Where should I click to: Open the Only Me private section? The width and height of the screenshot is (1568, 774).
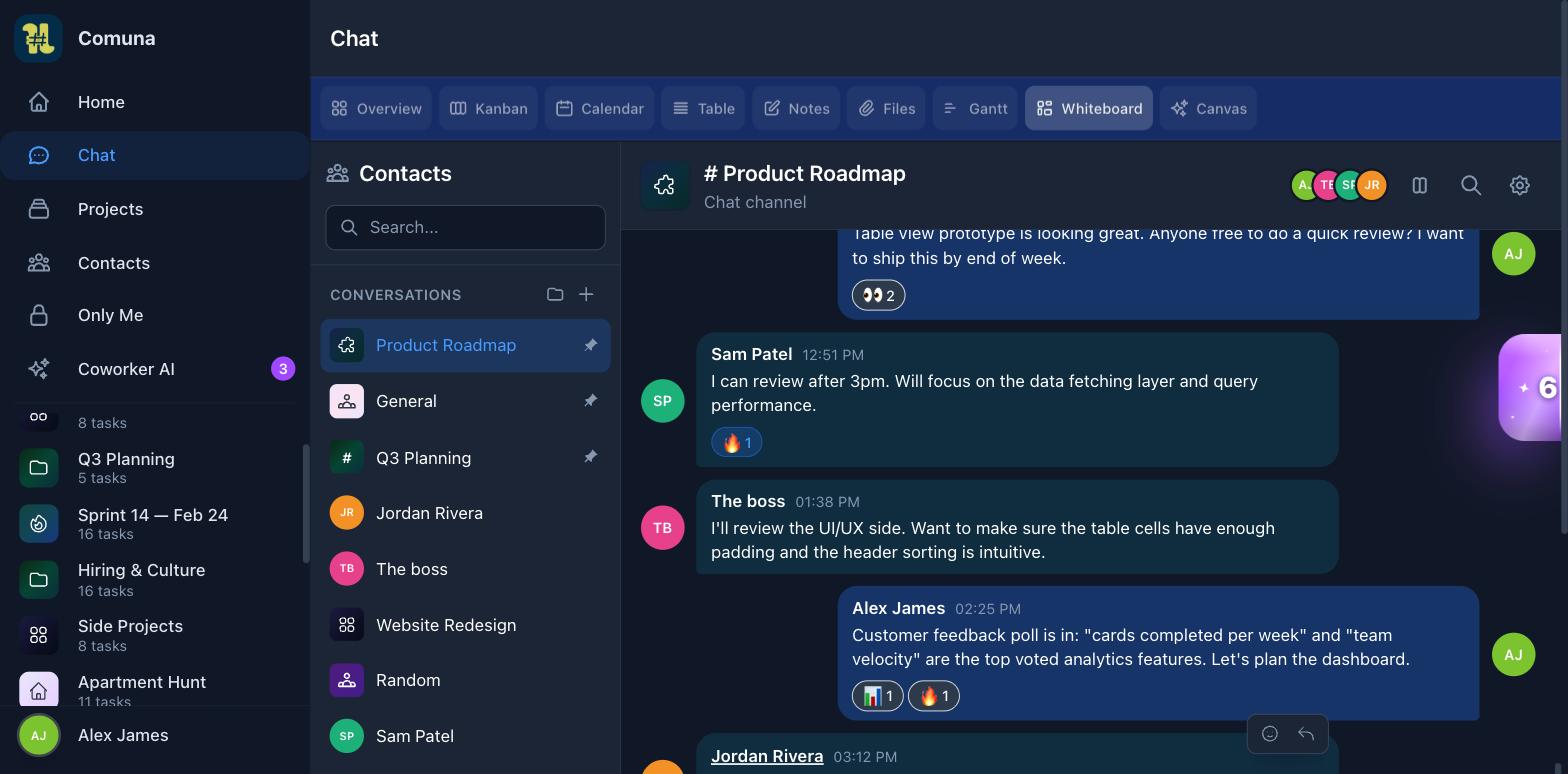[155, 315]
